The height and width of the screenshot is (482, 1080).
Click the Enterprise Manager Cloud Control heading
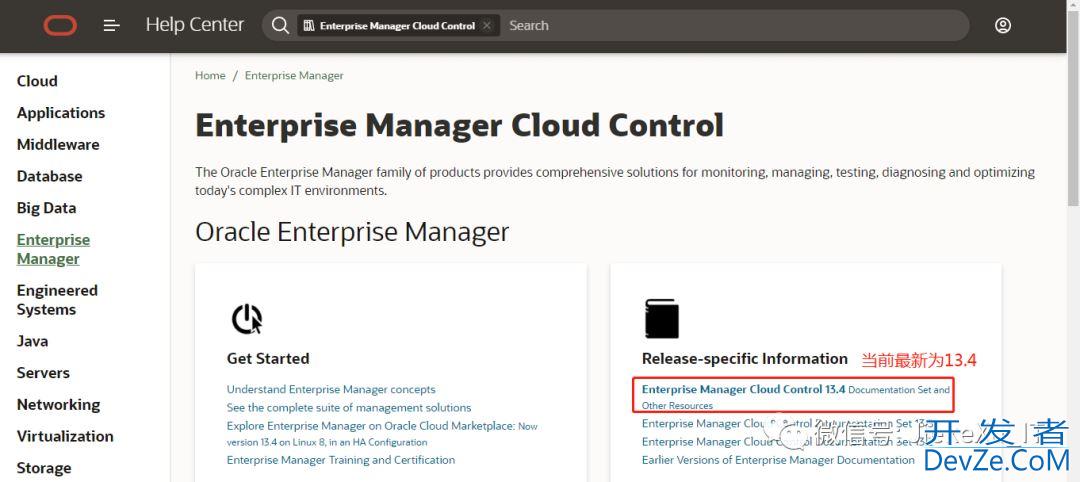459,126
